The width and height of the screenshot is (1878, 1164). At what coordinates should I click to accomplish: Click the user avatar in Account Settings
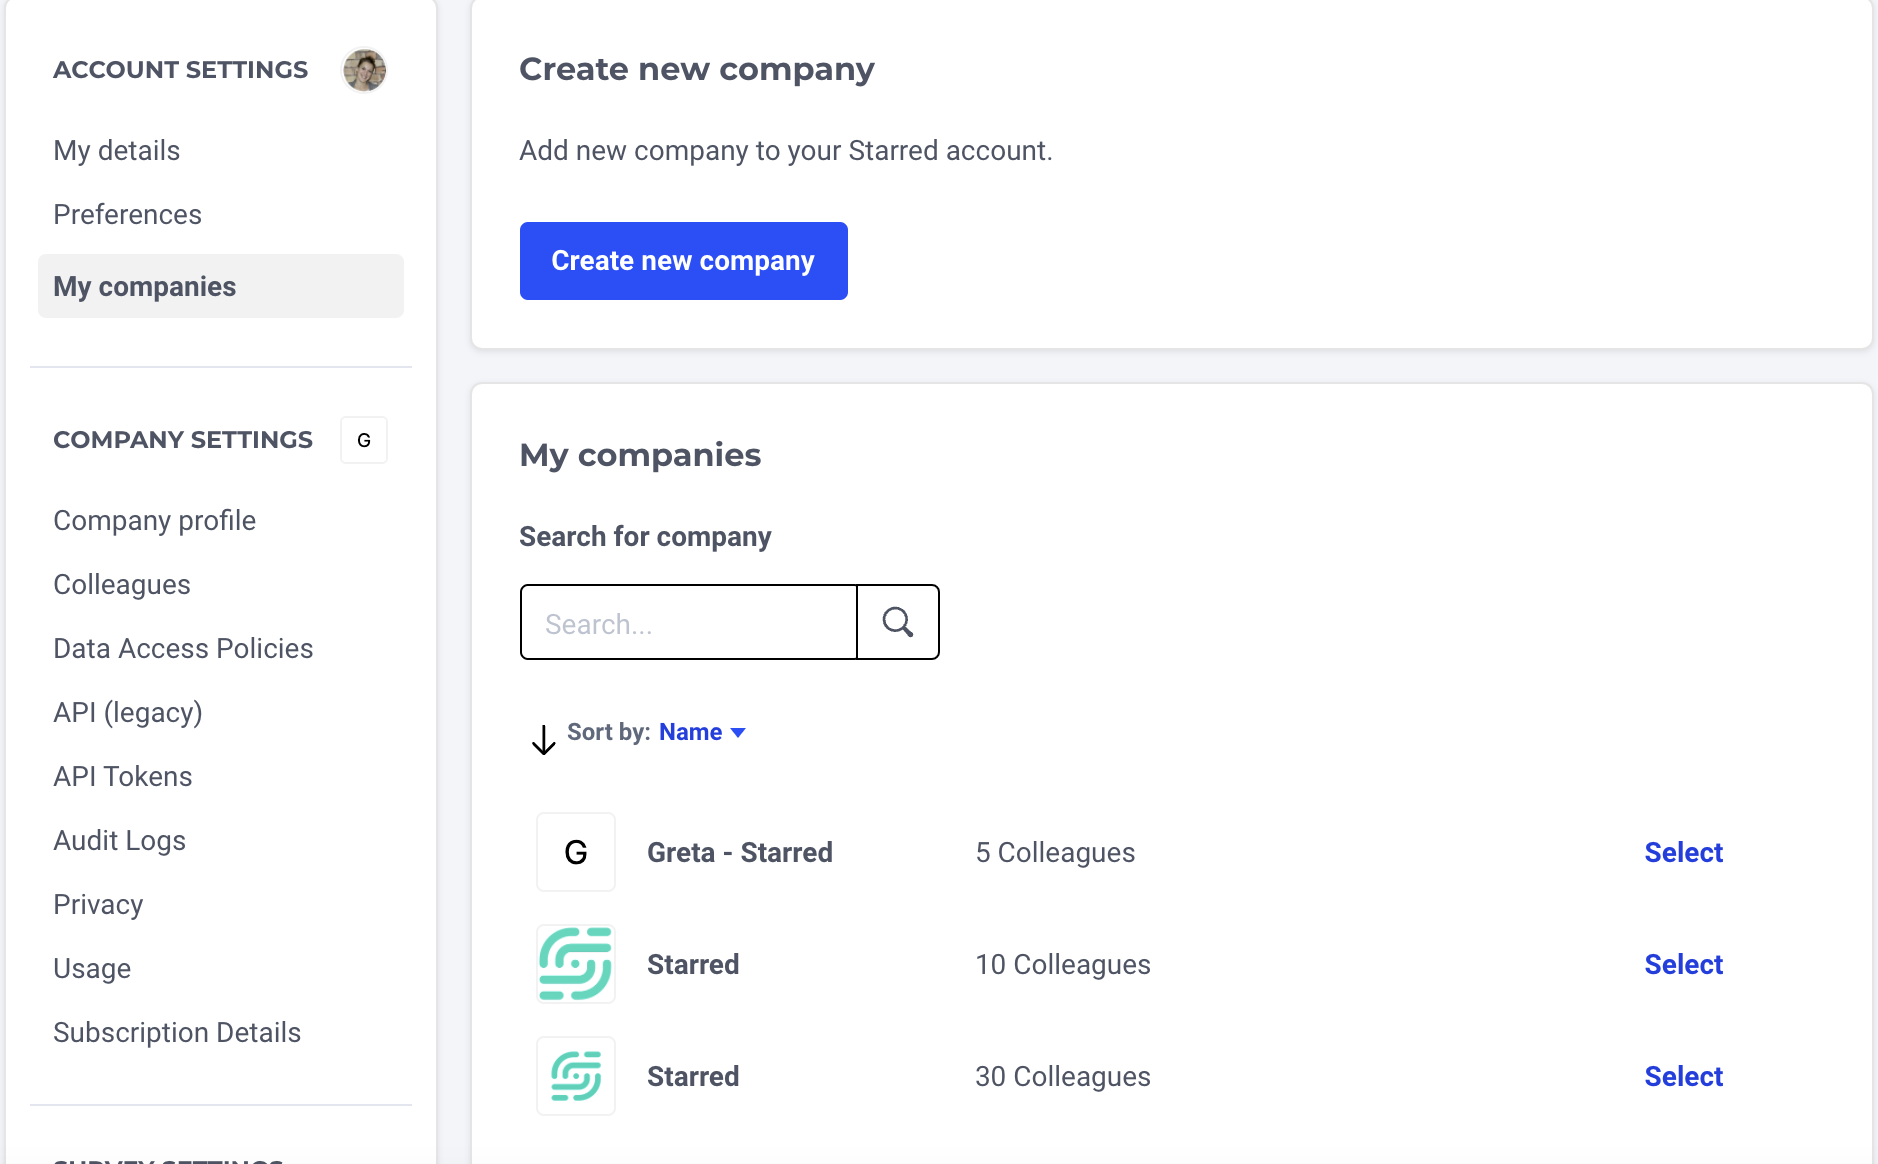coord(364,70)
